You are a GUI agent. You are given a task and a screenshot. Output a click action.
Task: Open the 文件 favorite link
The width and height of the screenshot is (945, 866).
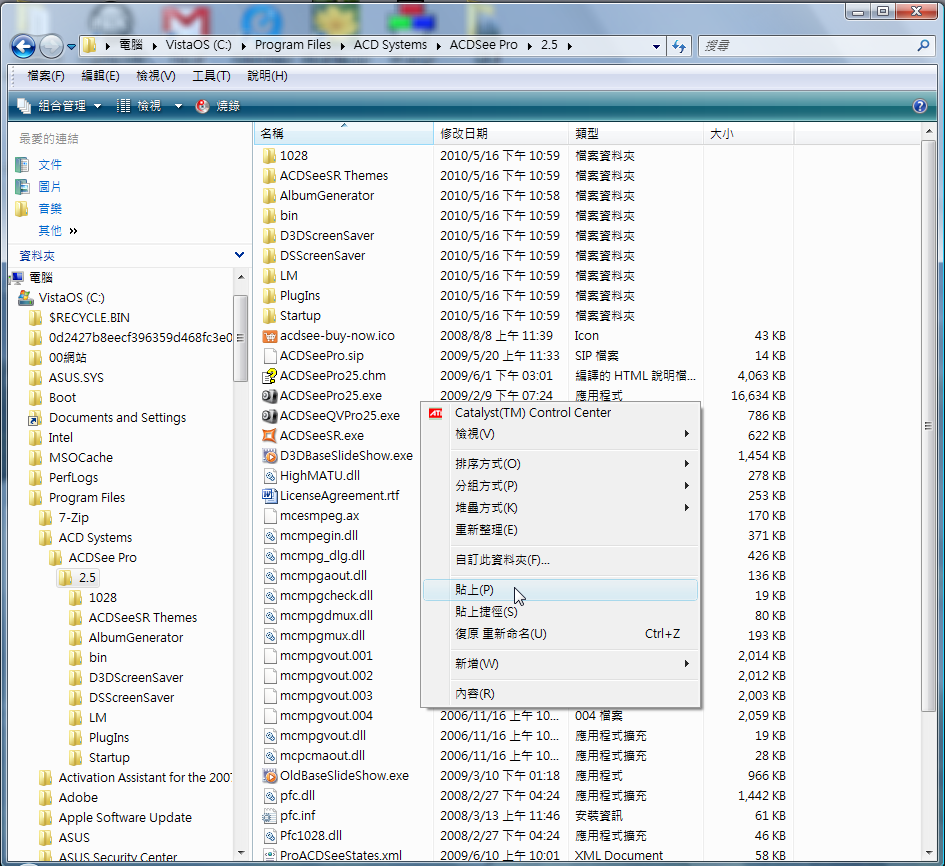(49, 165)
